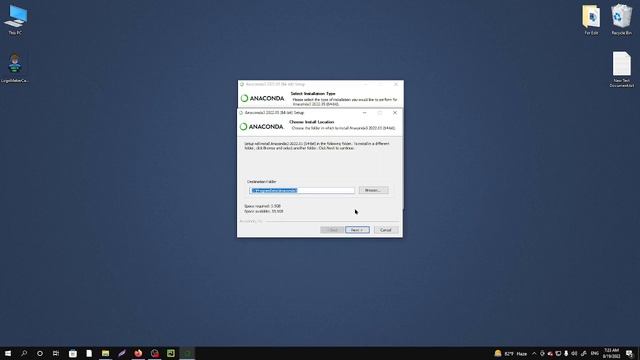Click the Destination Folder label
640x360 pixels.
tap(262, 182)
